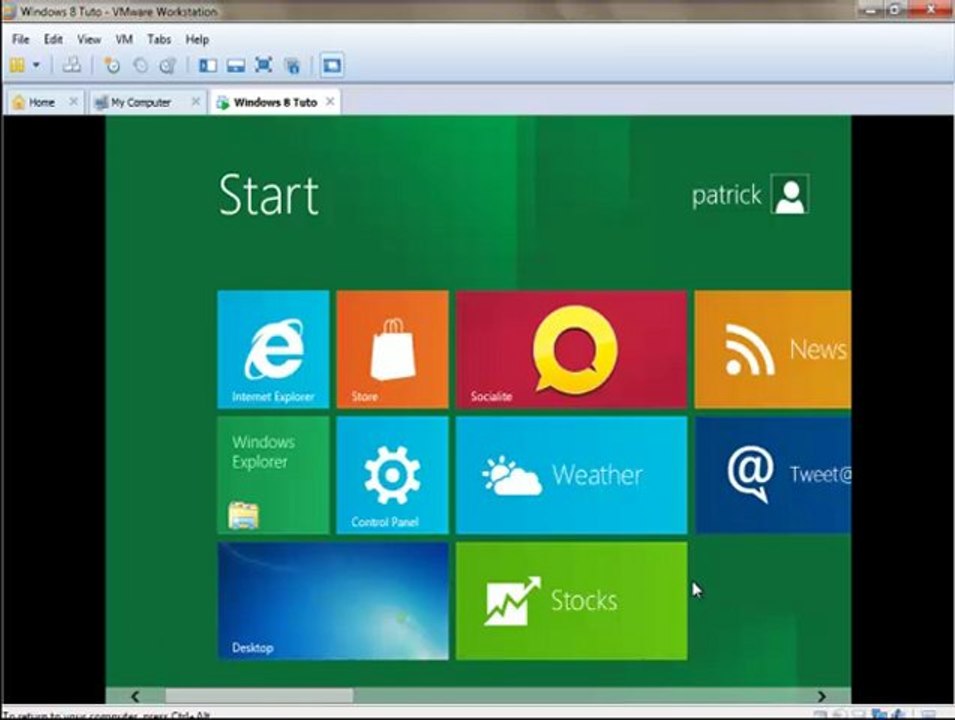Screen dimensions: 955x720
Task: Open the Control Panel tile
Action: pyautogui.click(x=392, y=475)
